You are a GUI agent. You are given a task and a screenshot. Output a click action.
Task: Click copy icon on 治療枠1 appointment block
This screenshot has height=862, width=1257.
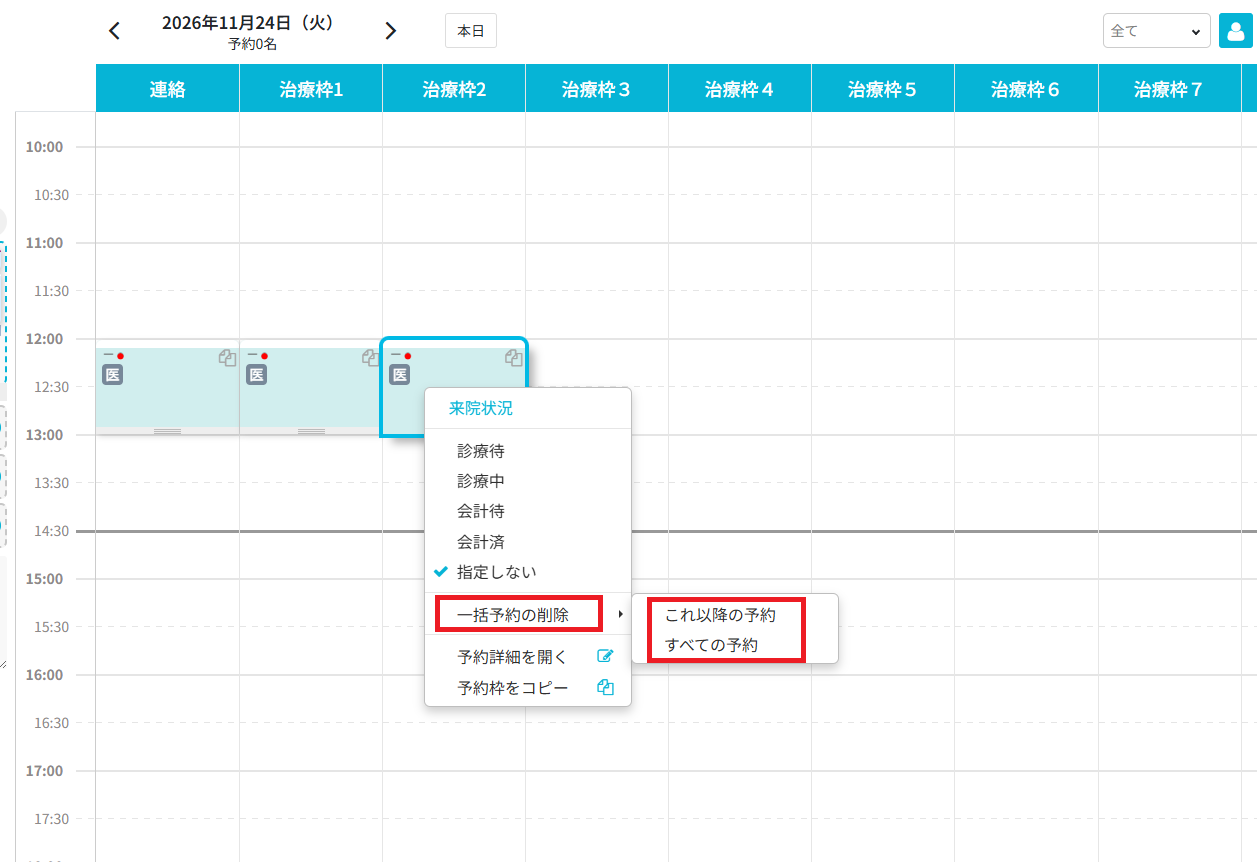coord(370,357)
